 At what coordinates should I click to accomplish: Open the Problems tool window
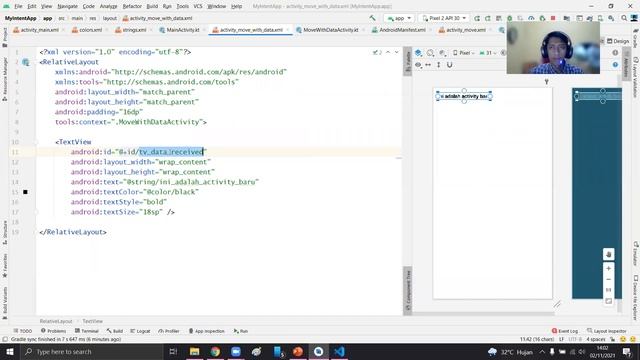[53, 331]
